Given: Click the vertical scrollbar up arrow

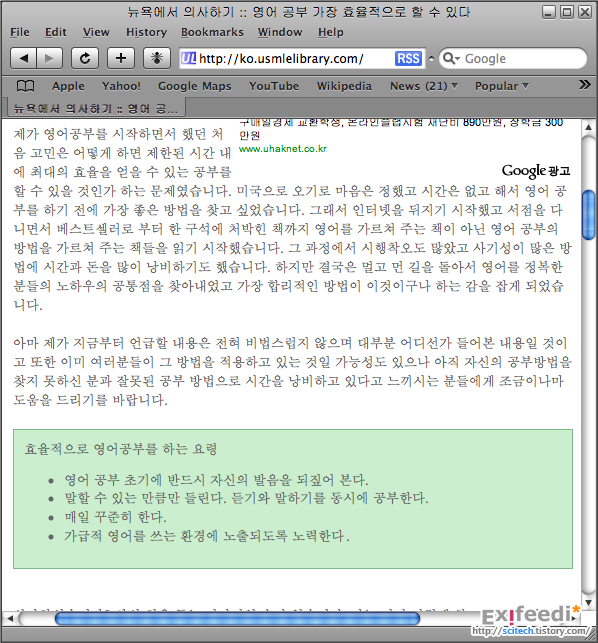Looking at the screenshot, I should point(588,127).
